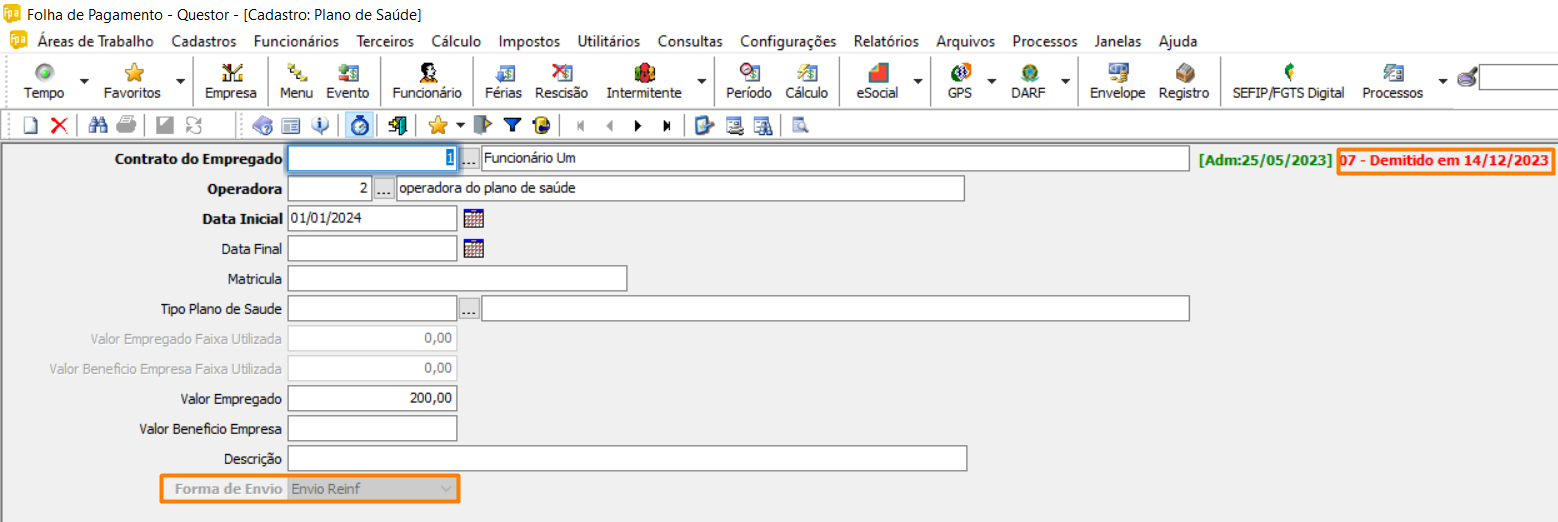The height and width of the screenshot is (522, 1558).
Task: Click the Descrição input field
Action: (x=627, y=458)
